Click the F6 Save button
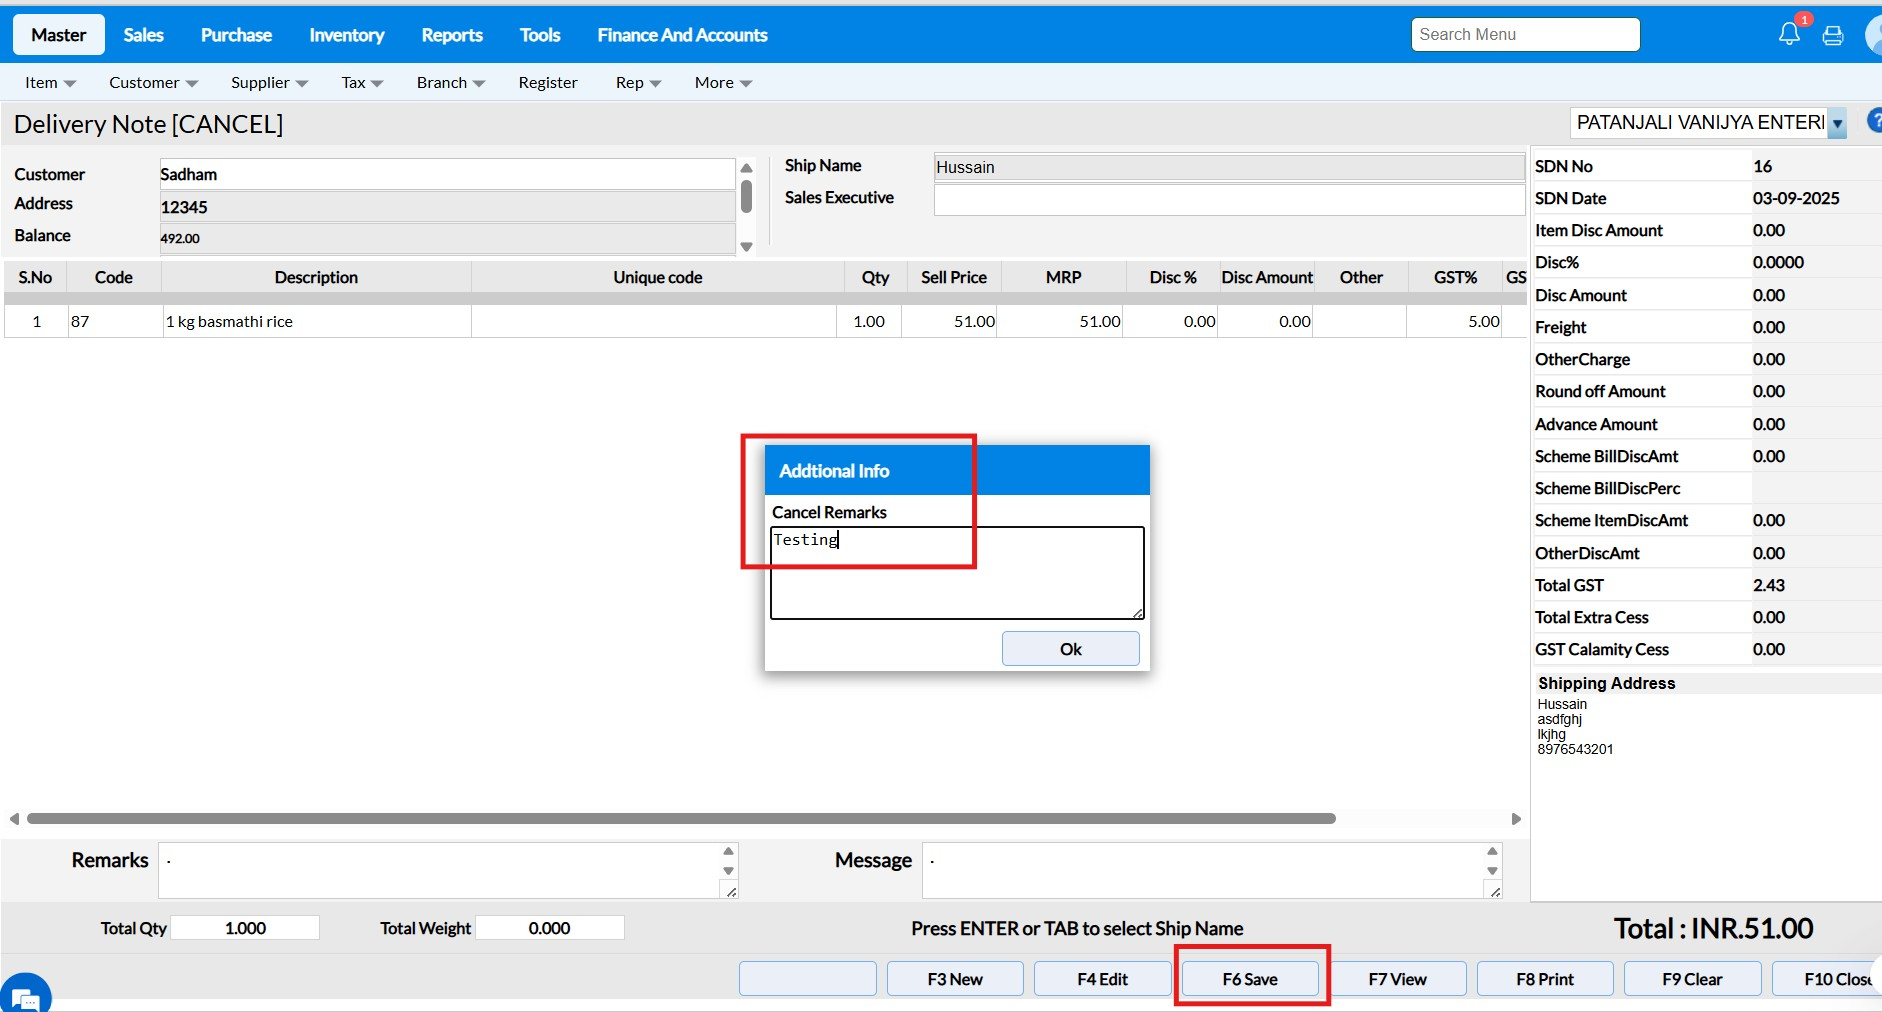 (x=1250, y=979)
